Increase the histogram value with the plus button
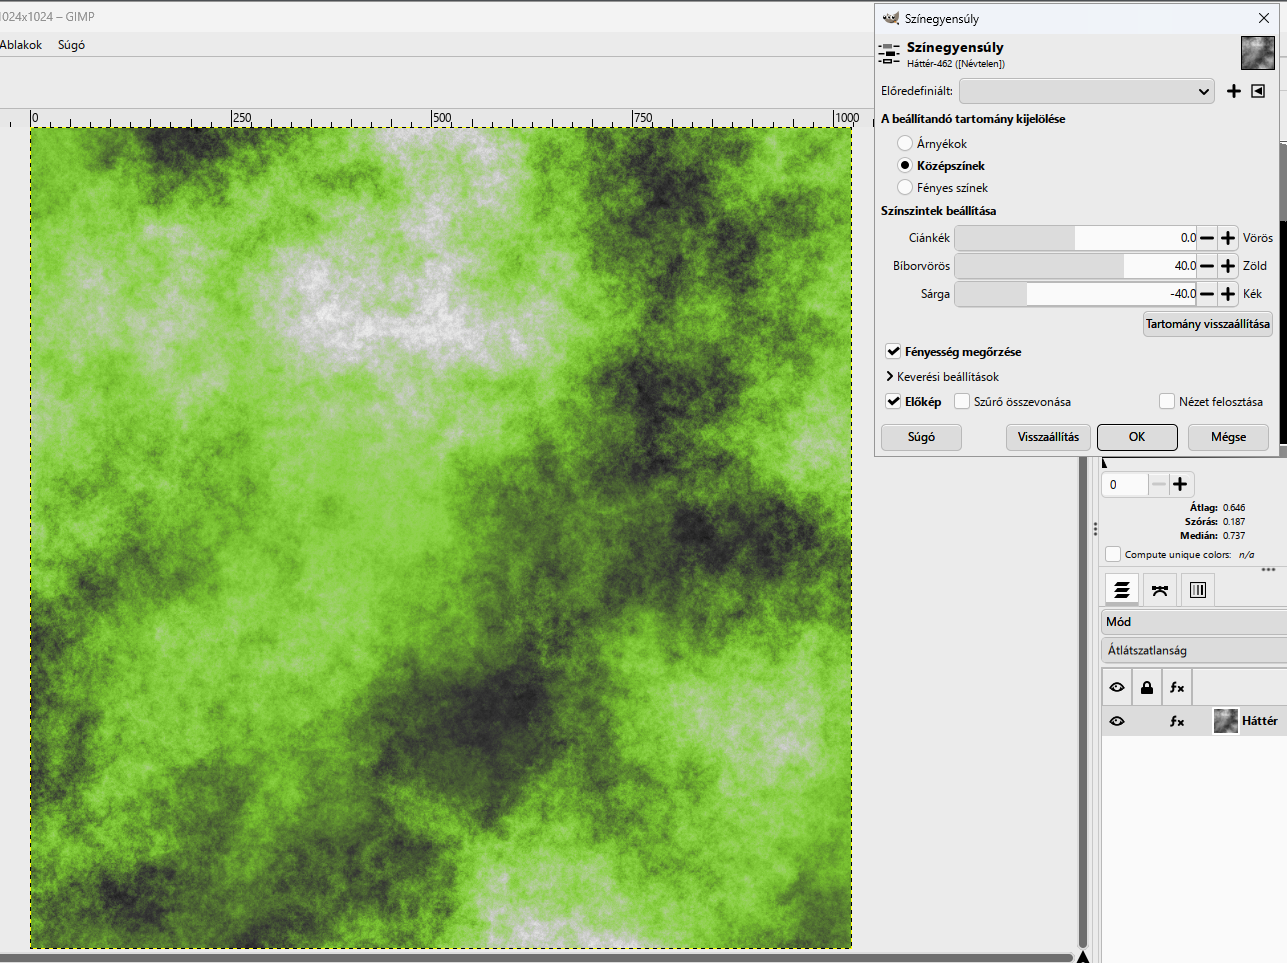The height and width of the screenshot is (963, 1287). [x=1180, y=484]
